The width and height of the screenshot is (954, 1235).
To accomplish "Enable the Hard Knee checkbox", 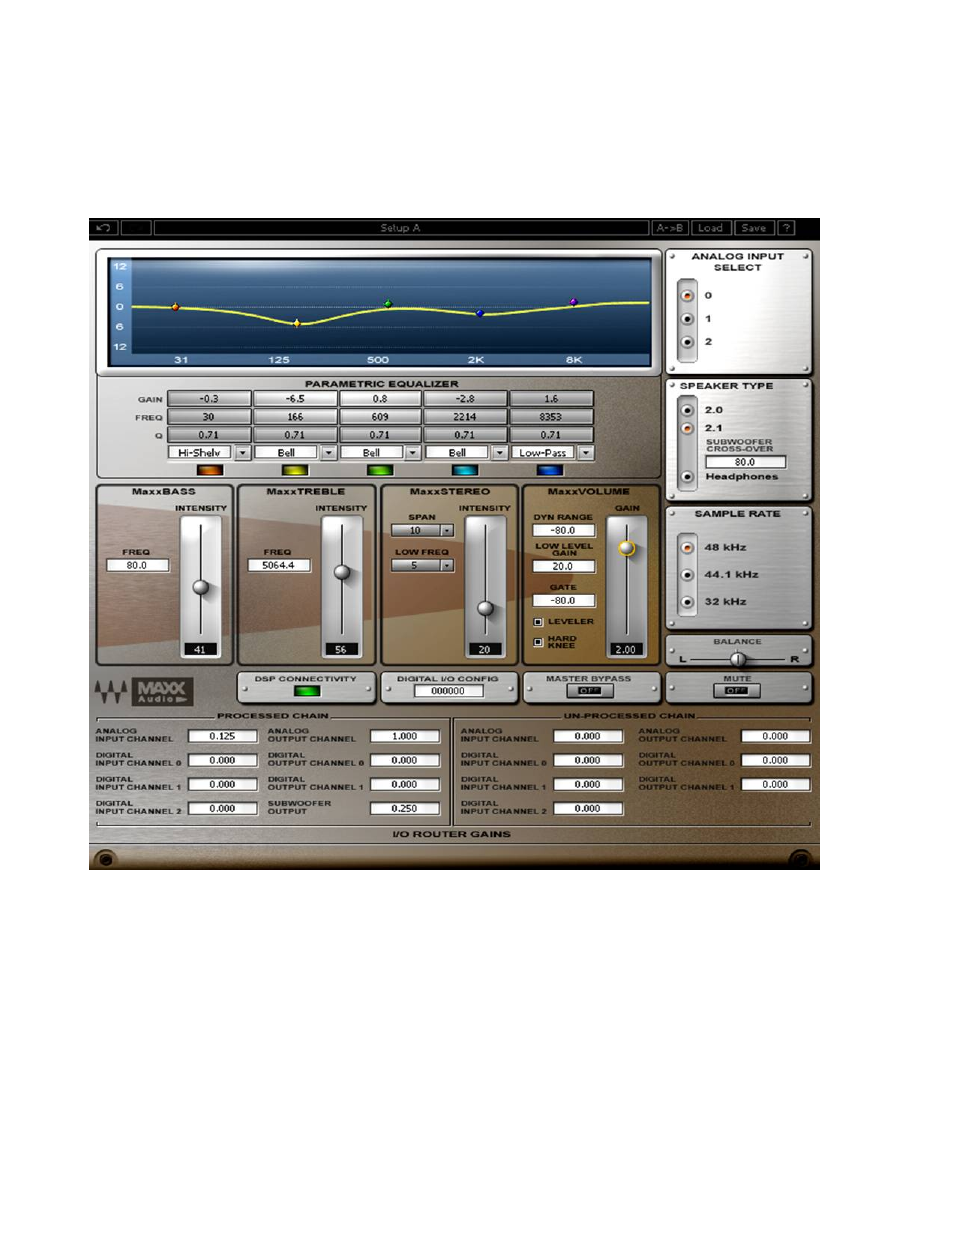I will click(x=538, y=642).
